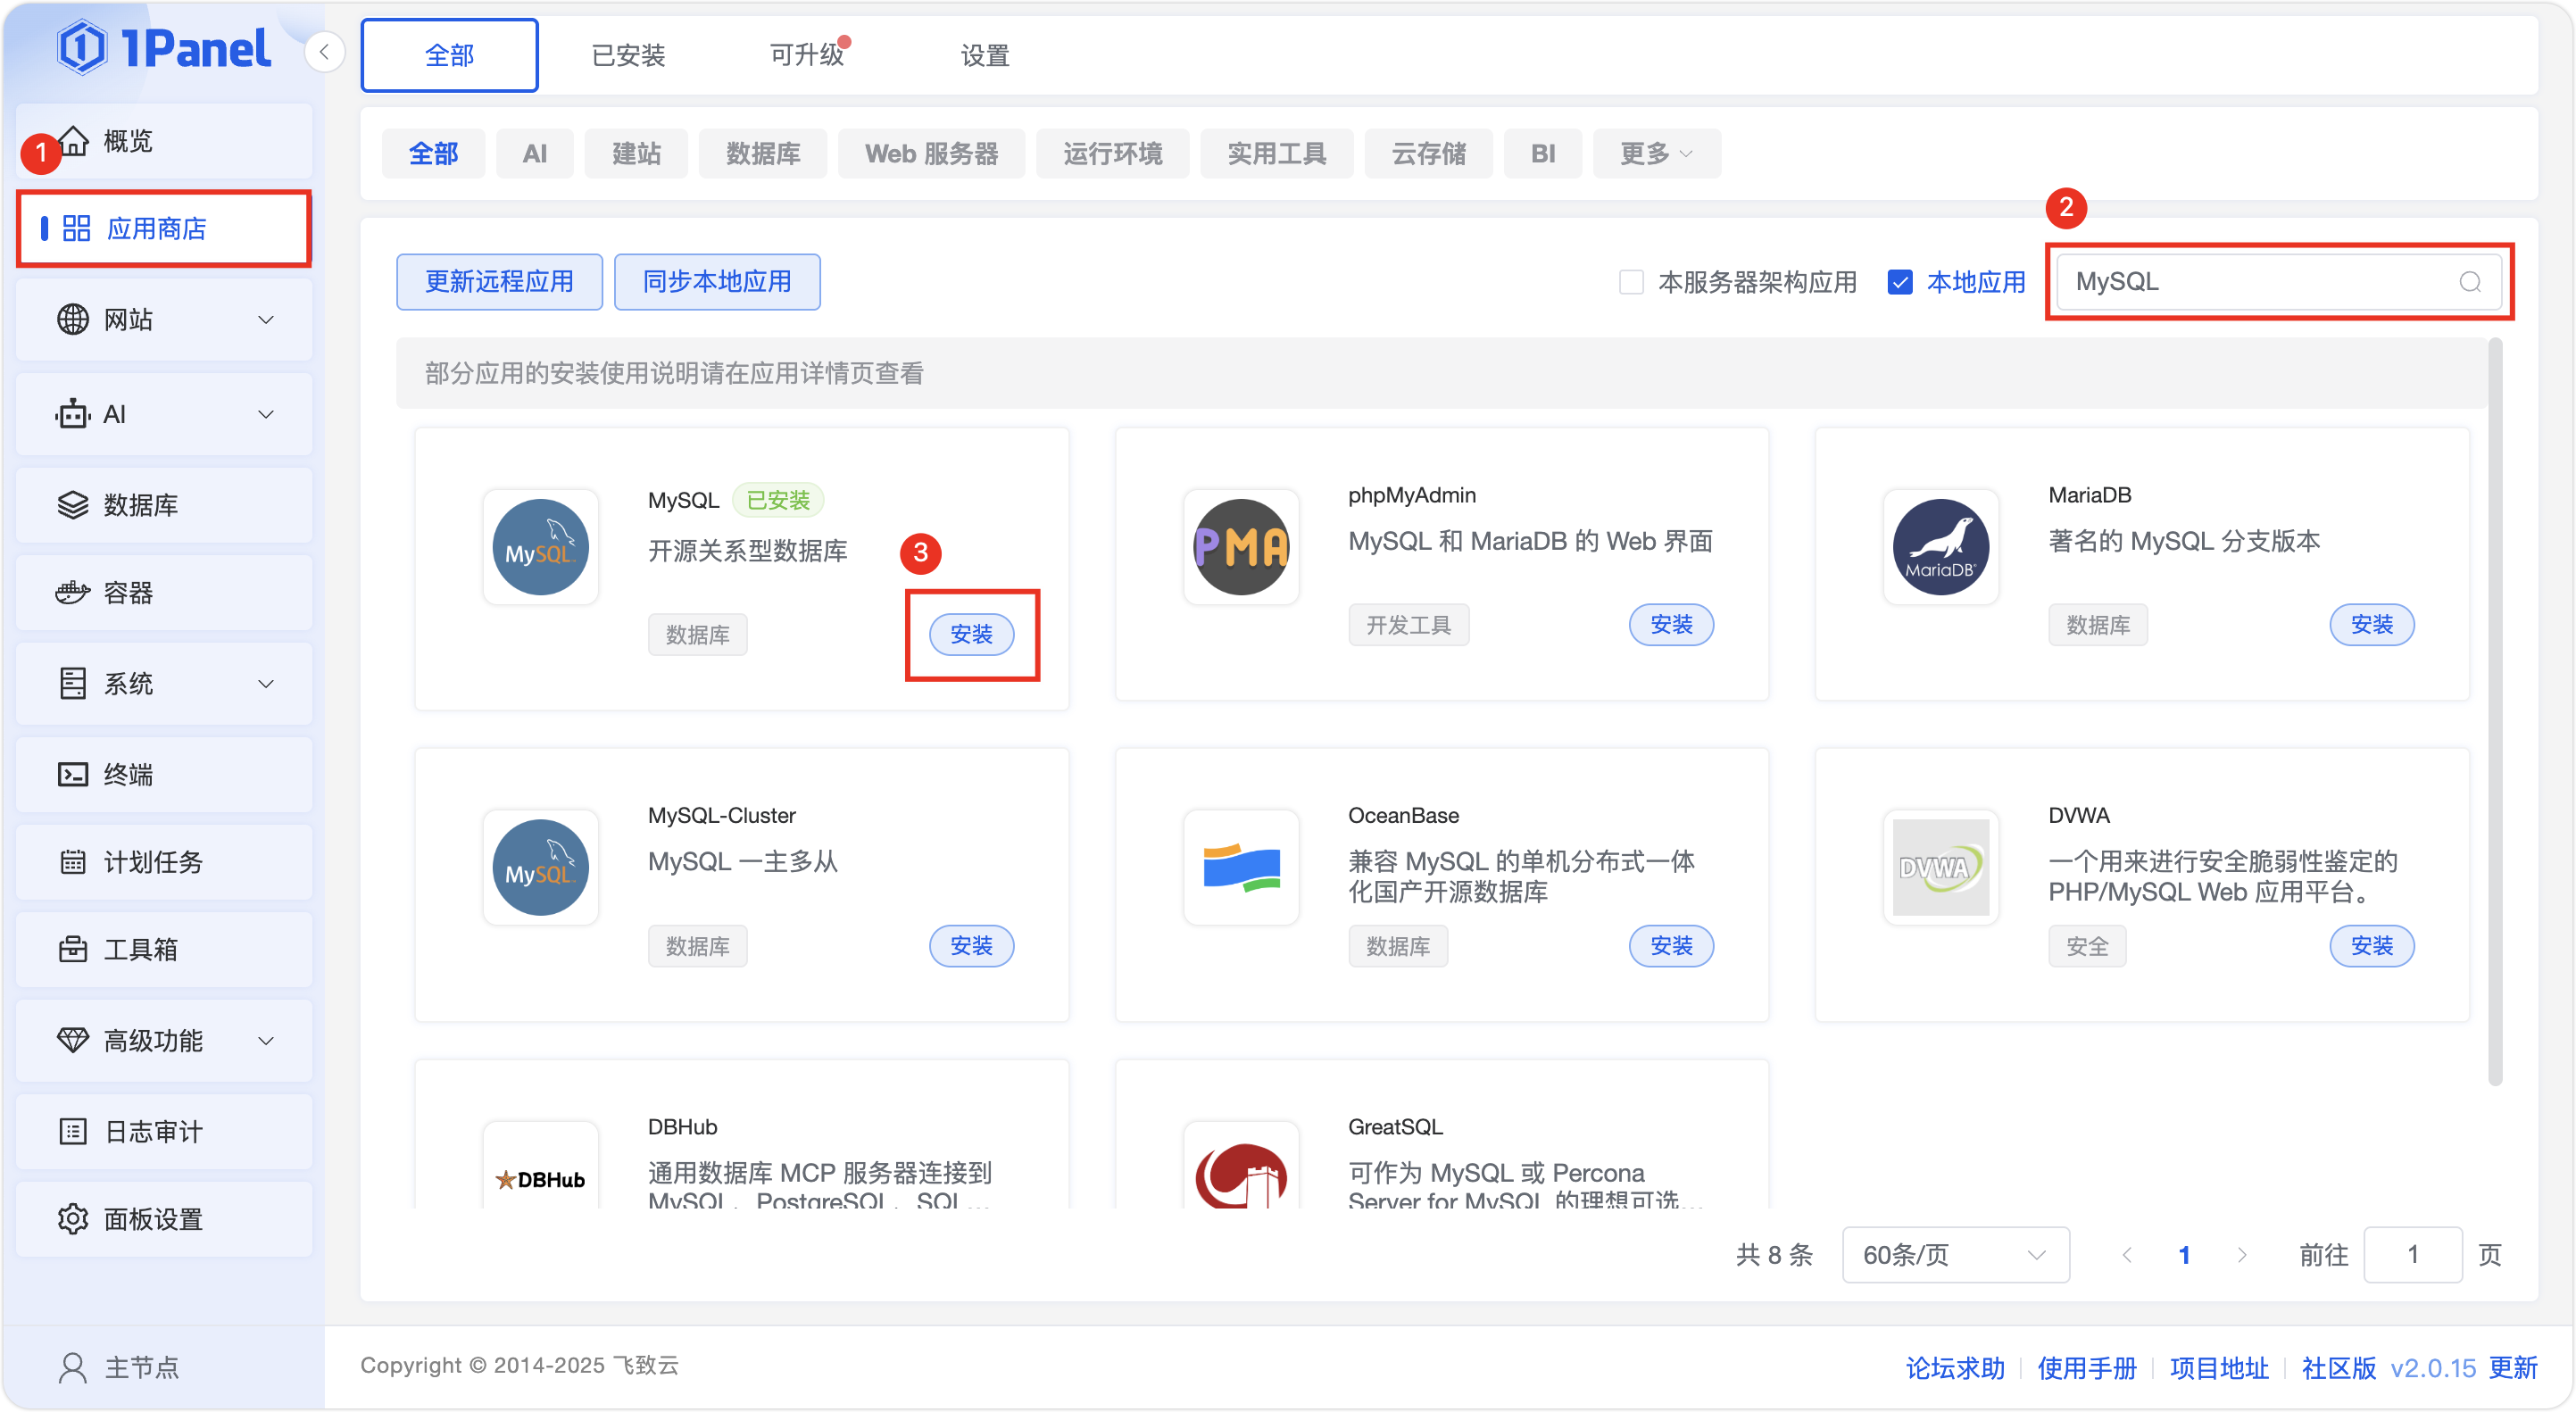Open the 终端 terminal page
Image resolution: width=2576 pixels, height=1412 pixels.
click(128, 774)
